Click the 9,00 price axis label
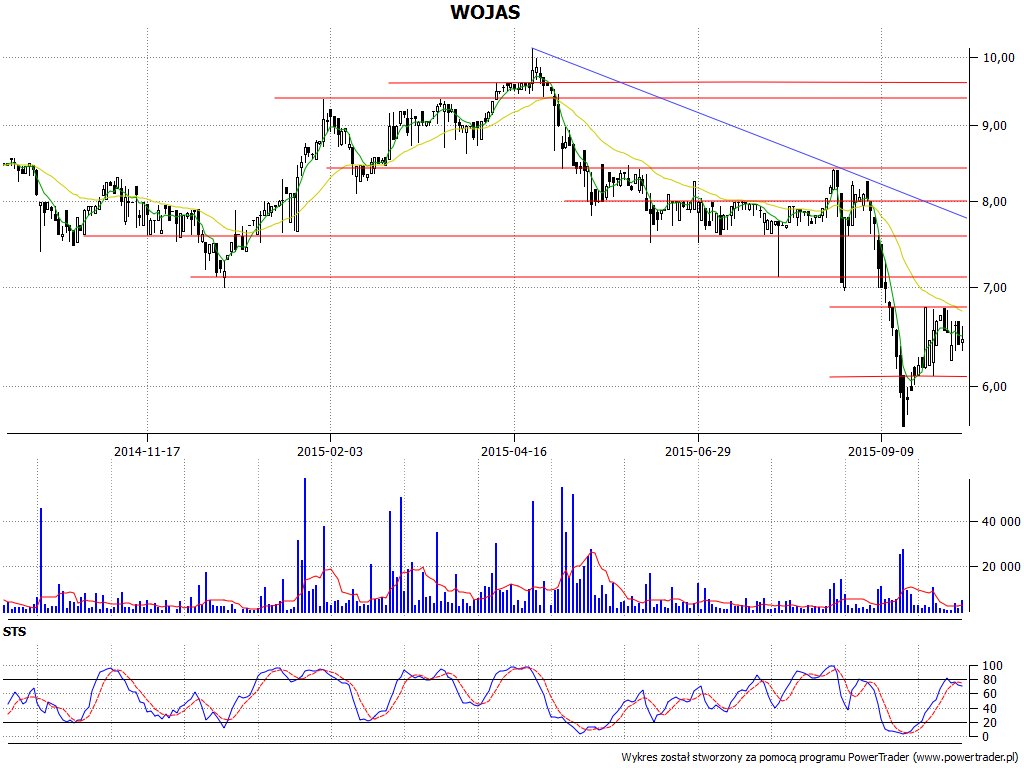Viewport: 1024px width, 768px height. click(x=995, y=125)
